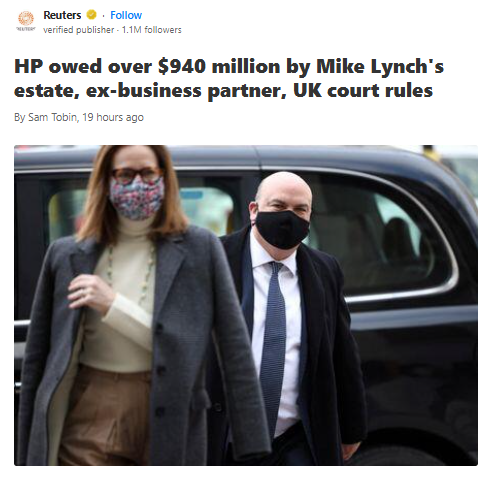
Task: Click the Reuters circular logo icon
Action: point(26,18)
